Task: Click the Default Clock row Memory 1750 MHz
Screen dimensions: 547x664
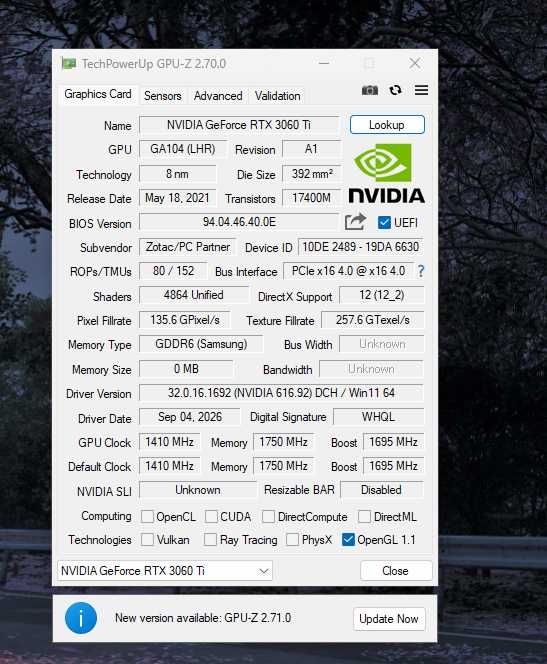Action: pyautogui.click(x=283, y=466)
